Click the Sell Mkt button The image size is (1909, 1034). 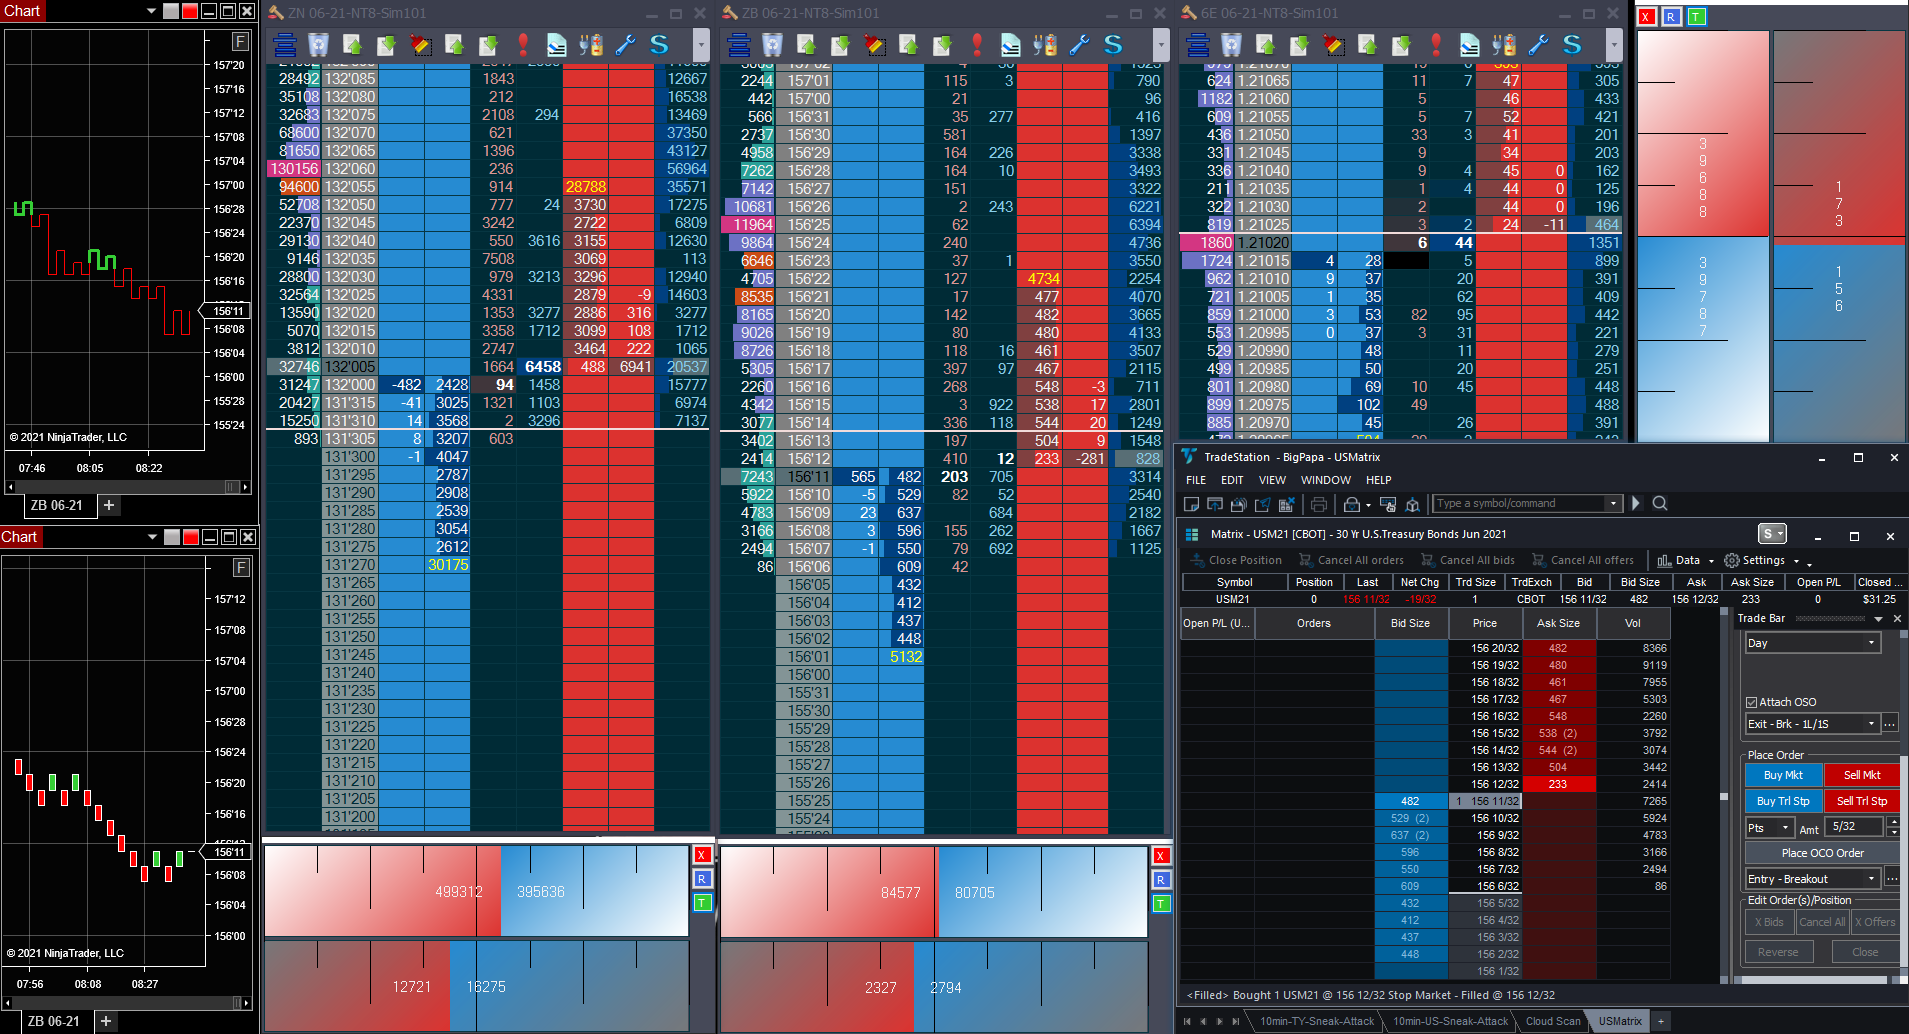pos(1861,775)
